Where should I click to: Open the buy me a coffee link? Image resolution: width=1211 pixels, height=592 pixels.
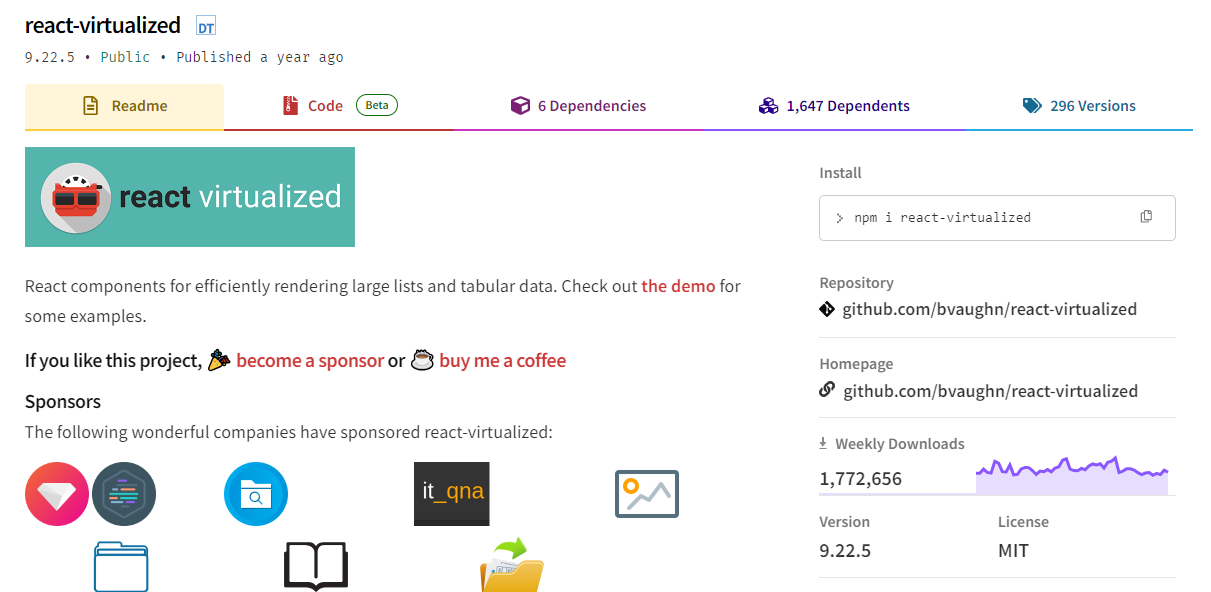[502, 361]
